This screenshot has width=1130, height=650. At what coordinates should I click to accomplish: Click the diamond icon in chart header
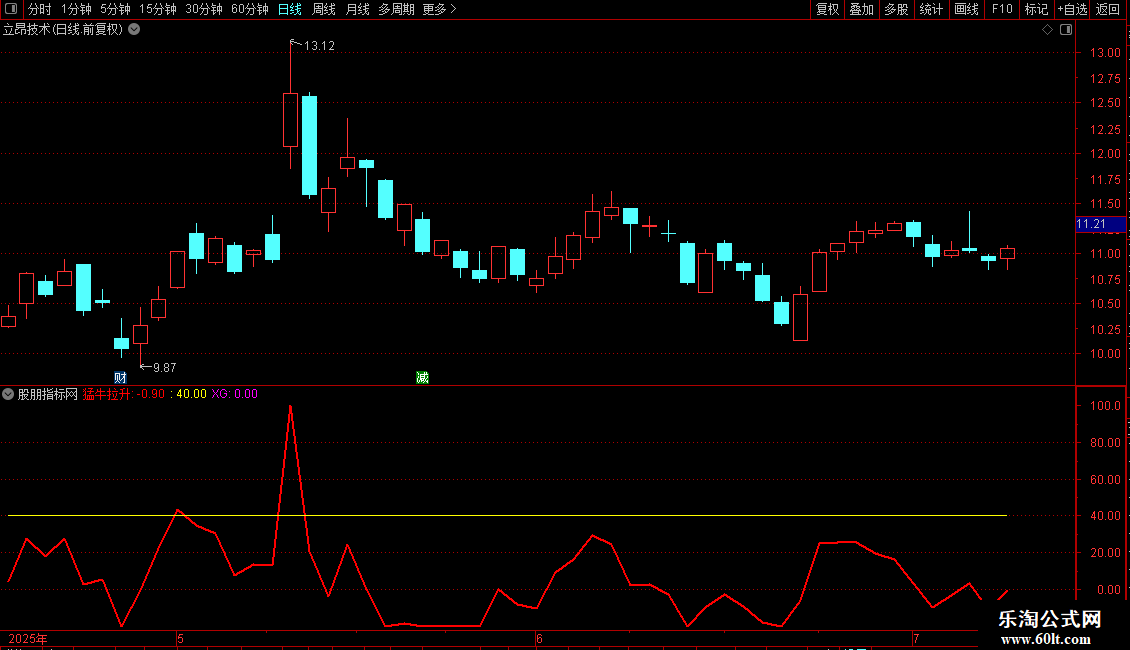point(1048,30)
